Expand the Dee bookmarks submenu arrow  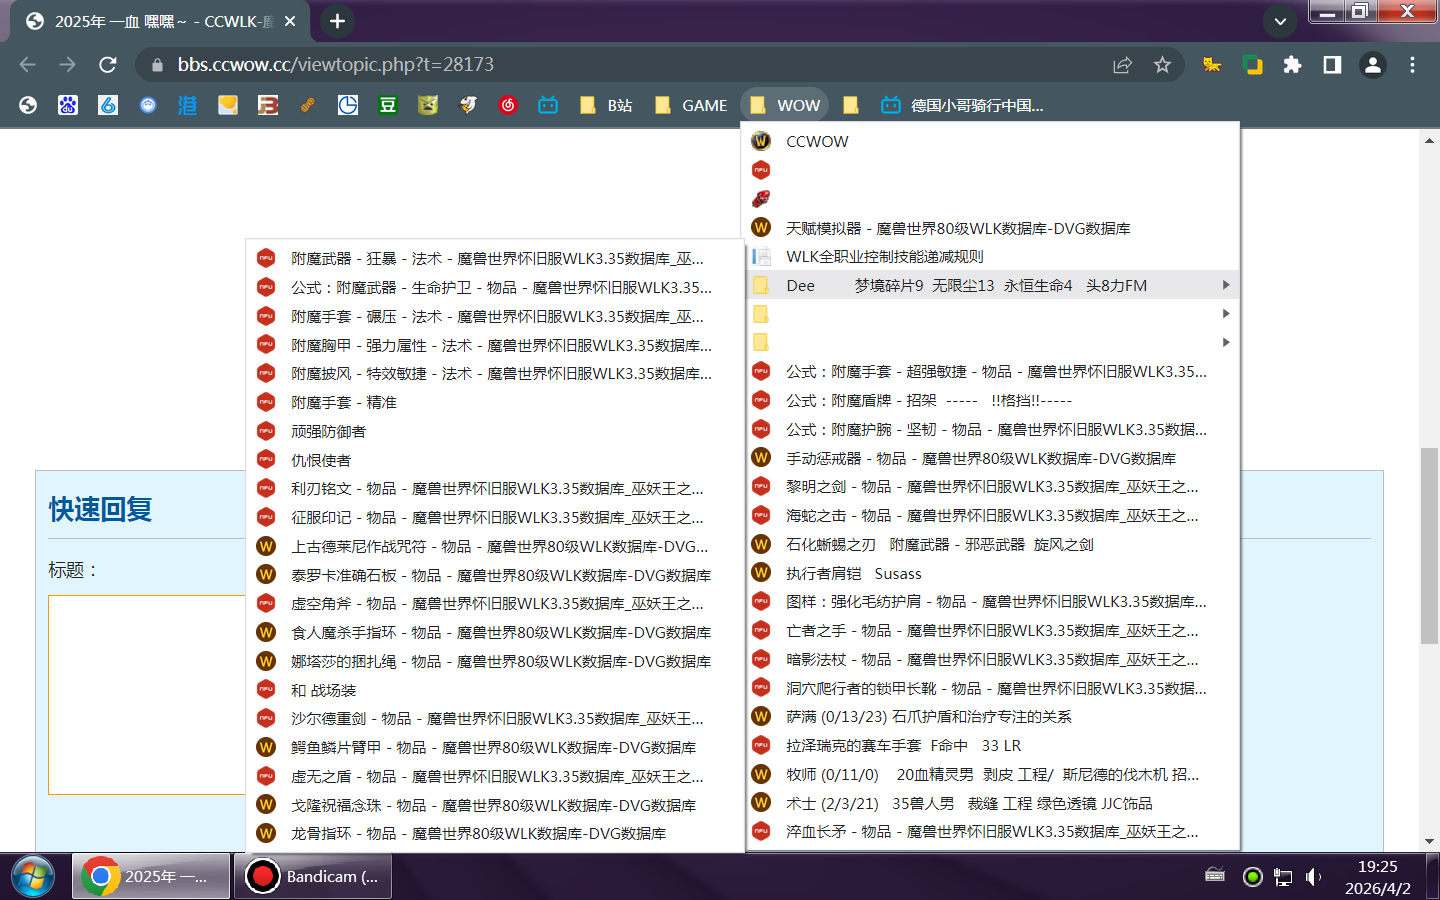(1226, 285)
